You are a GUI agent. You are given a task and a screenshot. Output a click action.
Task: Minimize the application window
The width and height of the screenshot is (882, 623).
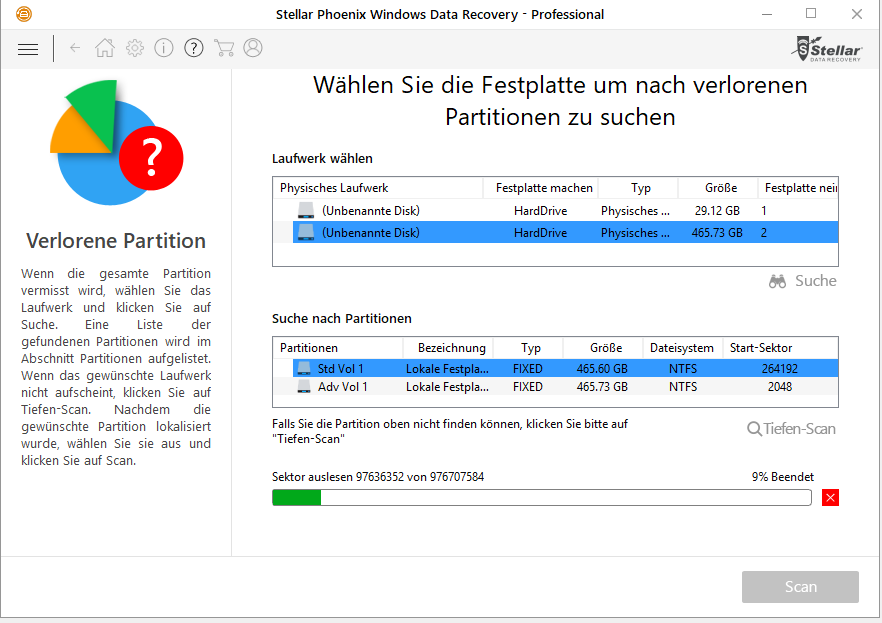tap(767, 14)
